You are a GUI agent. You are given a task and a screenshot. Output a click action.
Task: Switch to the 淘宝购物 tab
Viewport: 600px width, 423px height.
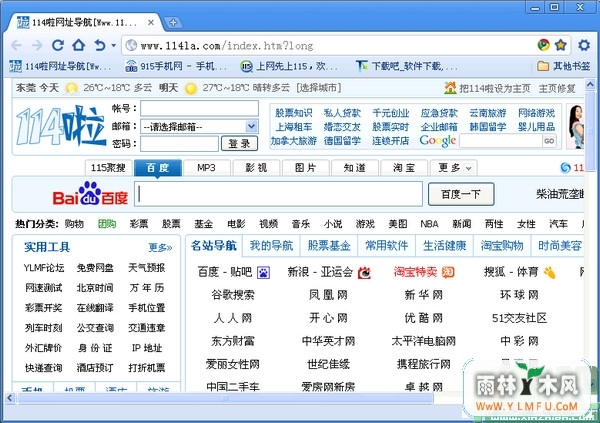click(502, 245)
